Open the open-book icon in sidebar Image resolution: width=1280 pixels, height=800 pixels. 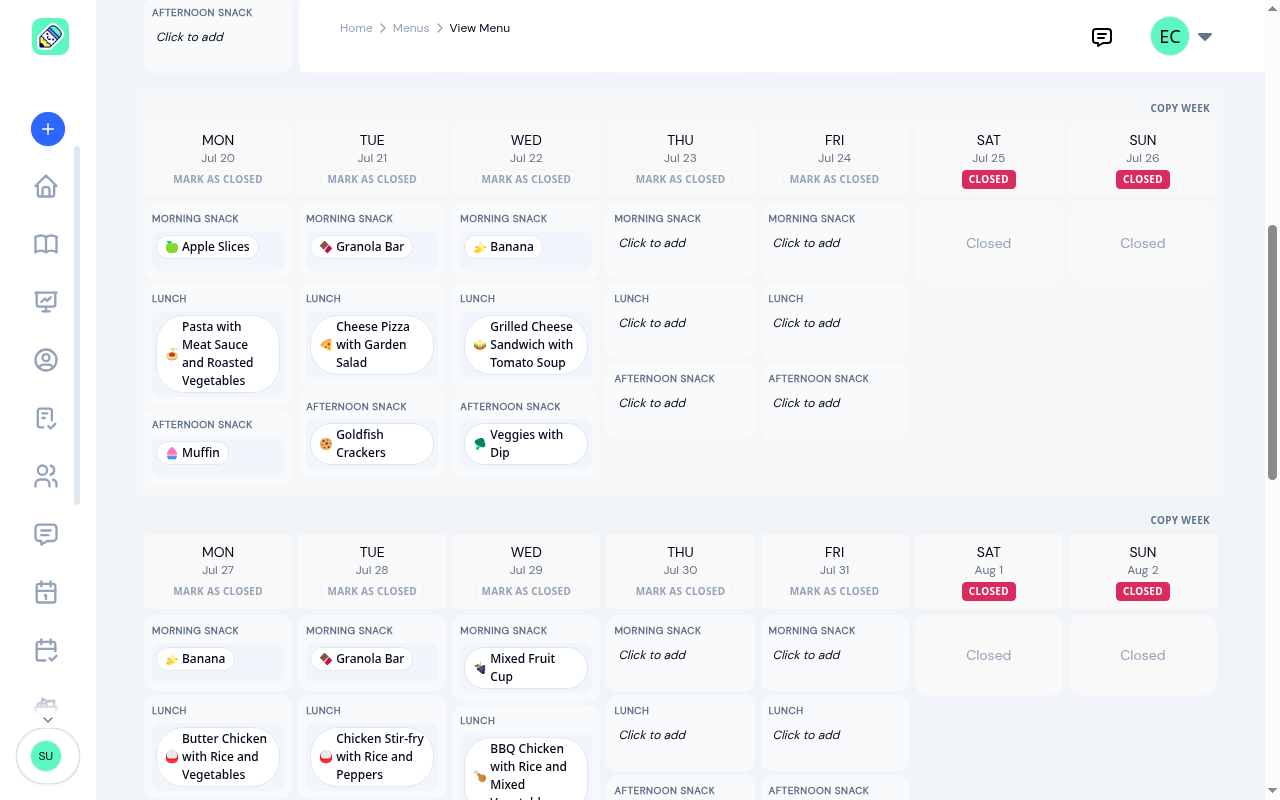click(46, 245)
